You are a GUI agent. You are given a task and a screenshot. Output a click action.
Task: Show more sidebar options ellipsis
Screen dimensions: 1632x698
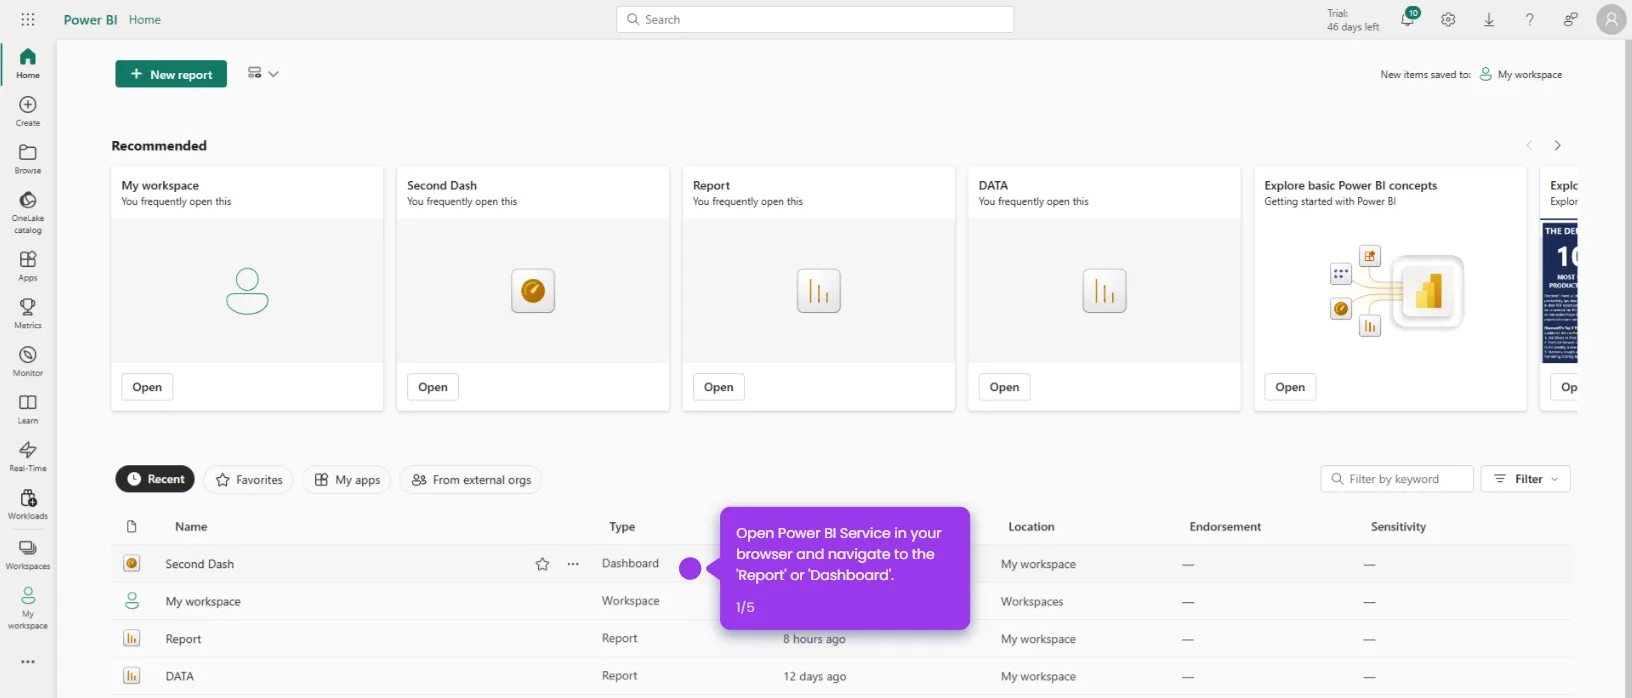28,662
